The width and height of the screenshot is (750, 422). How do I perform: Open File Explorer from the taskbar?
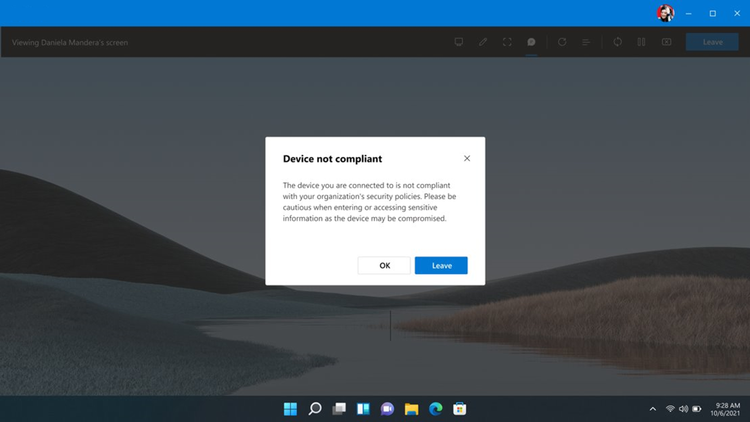pyautogui.click(x=411, y=409)
